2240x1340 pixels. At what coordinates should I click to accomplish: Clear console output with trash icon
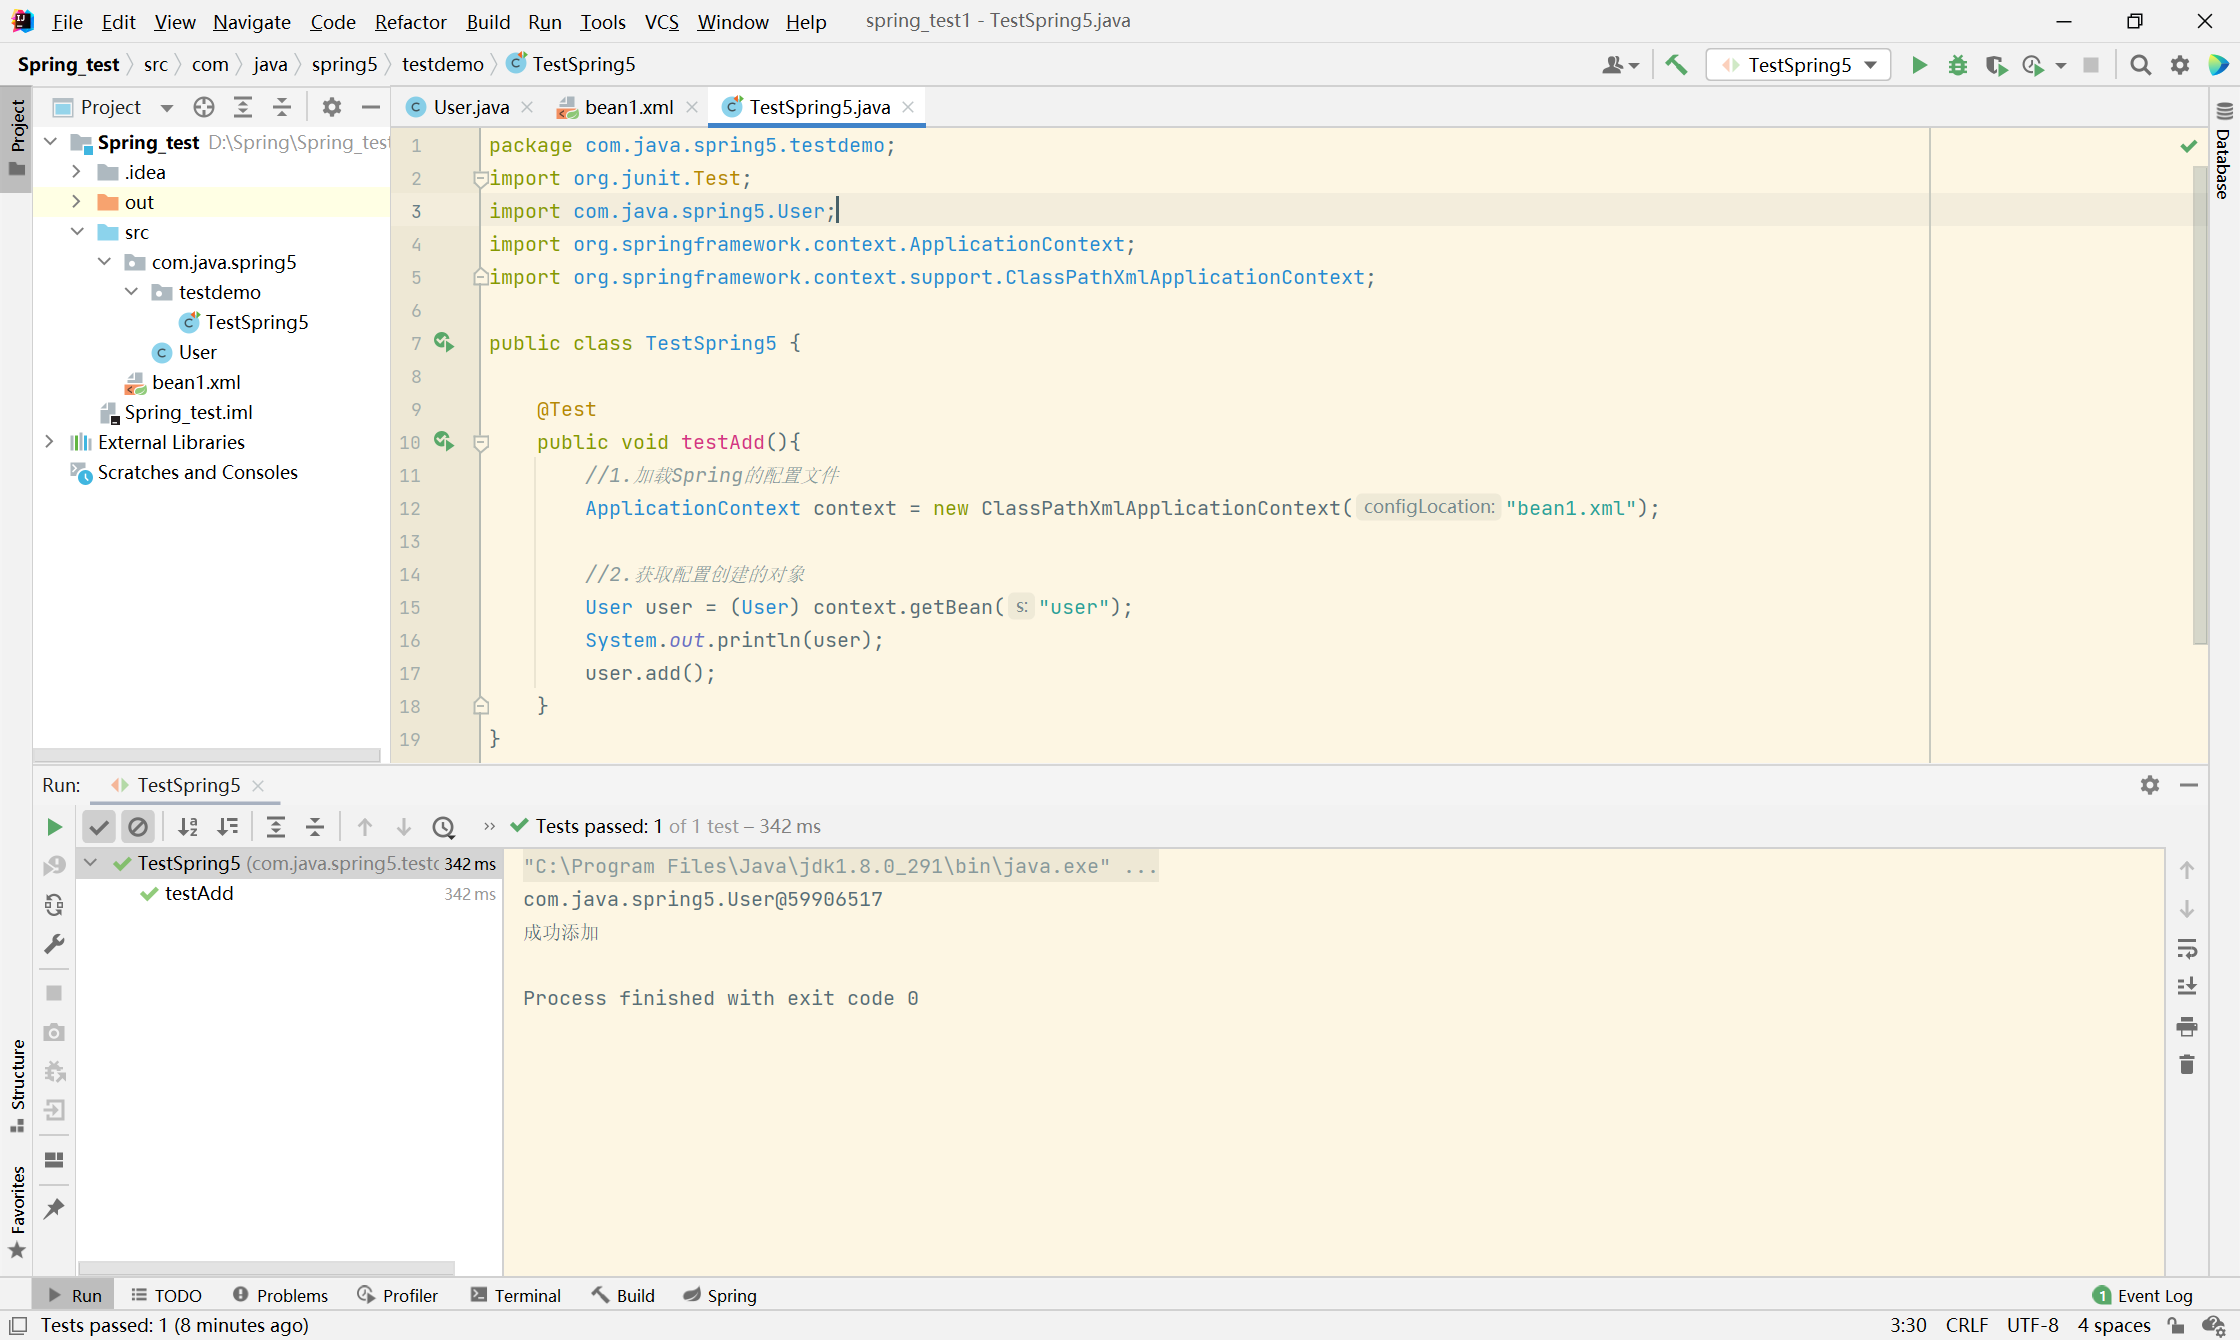click(x=2187, y=1065)
